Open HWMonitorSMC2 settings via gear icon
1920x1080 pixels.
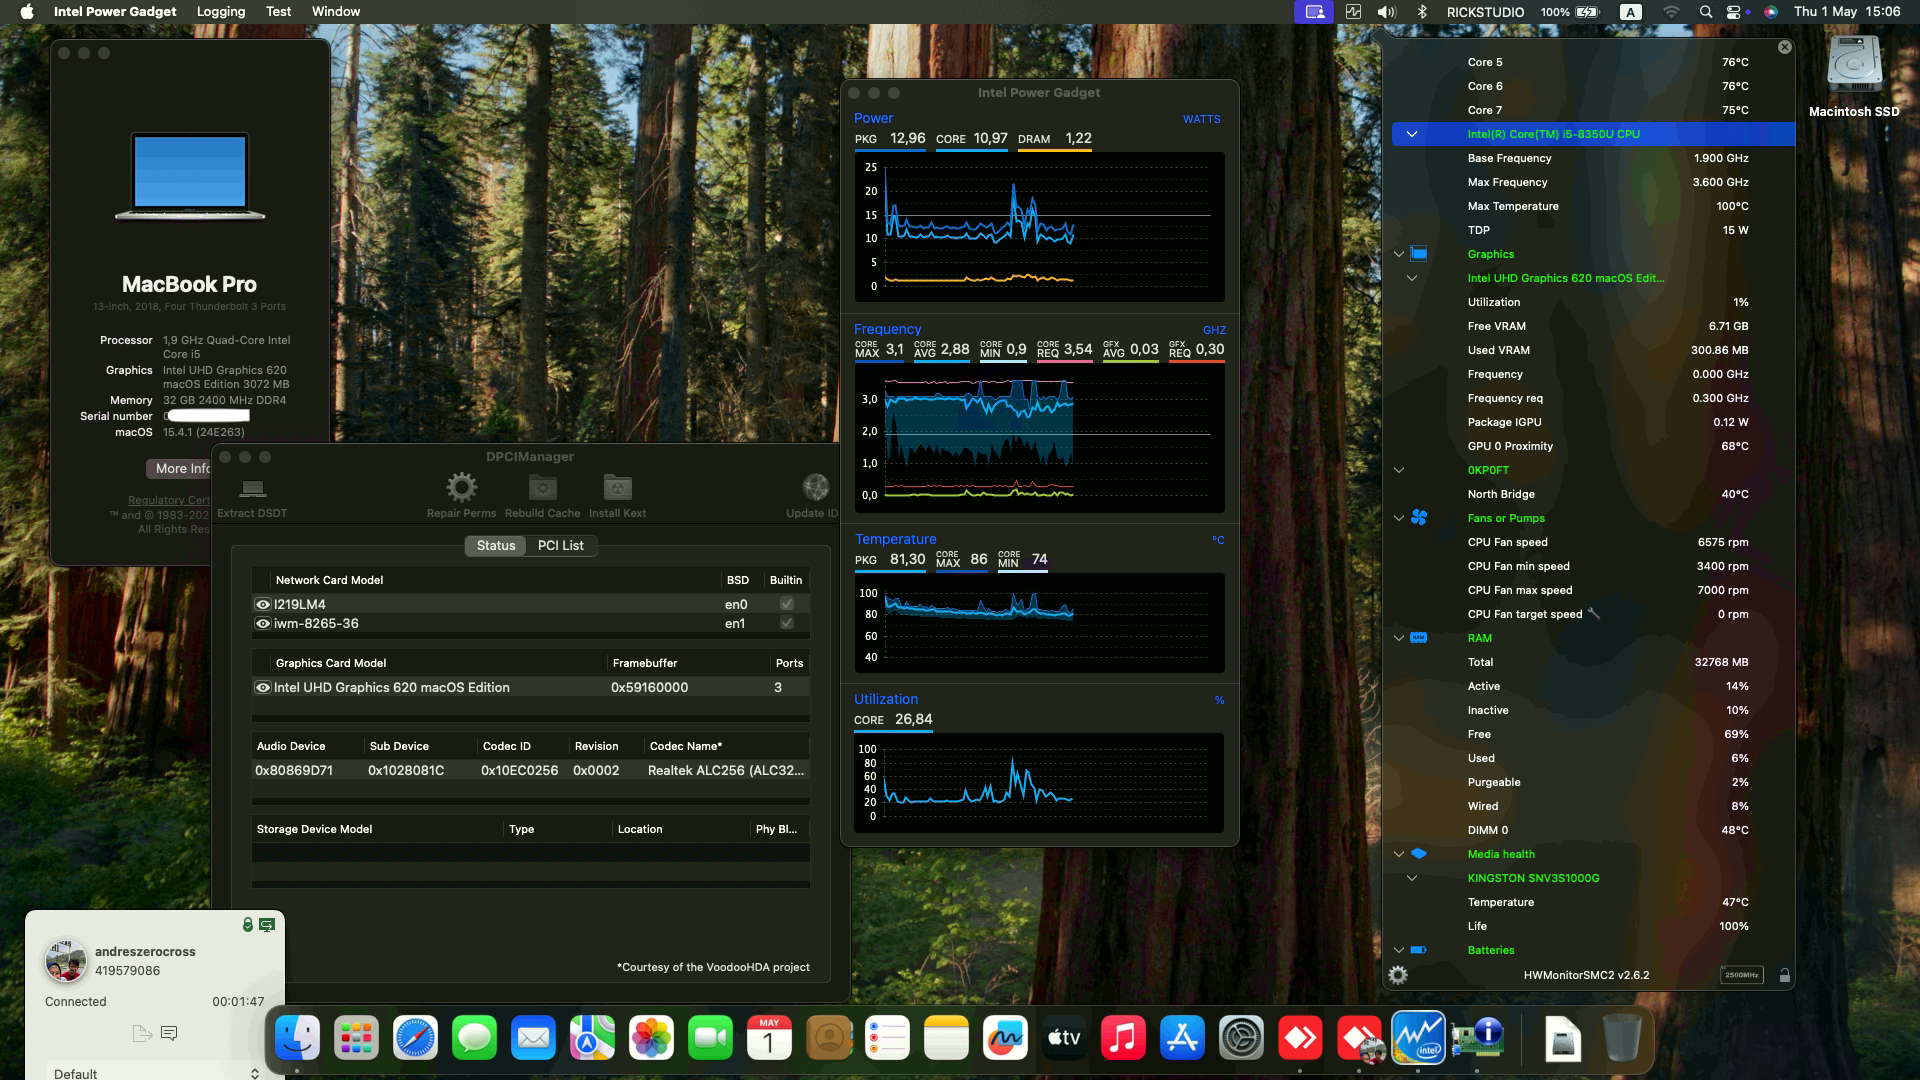(1399, 974)
